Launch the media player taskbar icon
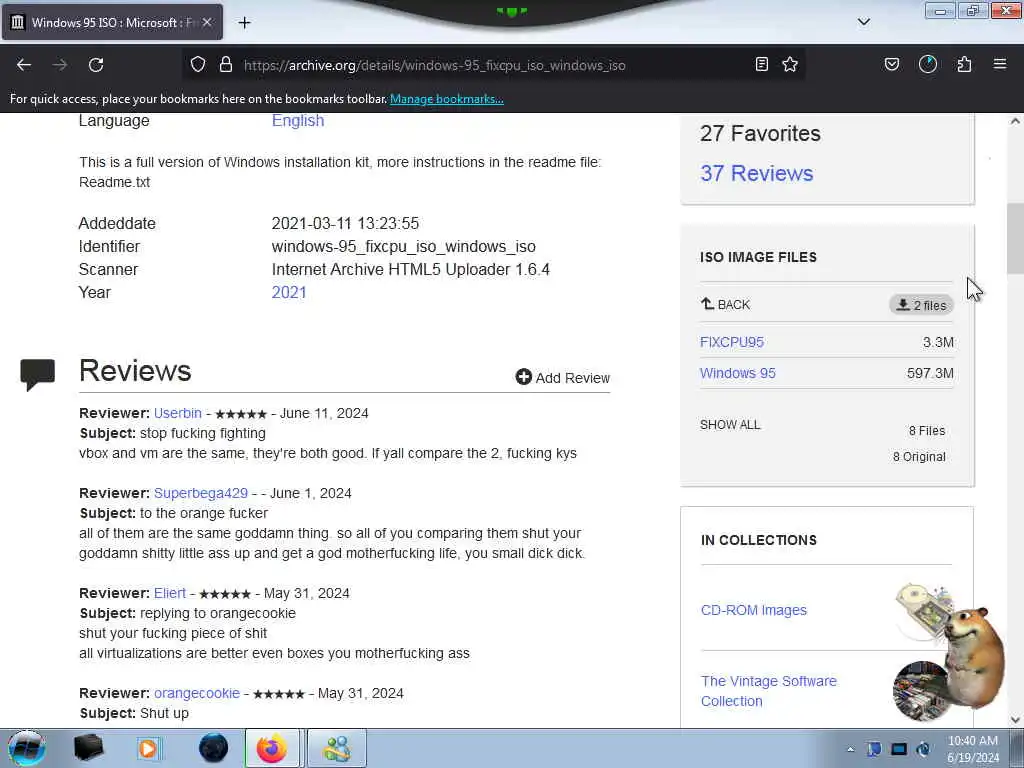Image resolution: width=1024 pixels, height=768 pixels. [148, 748]
